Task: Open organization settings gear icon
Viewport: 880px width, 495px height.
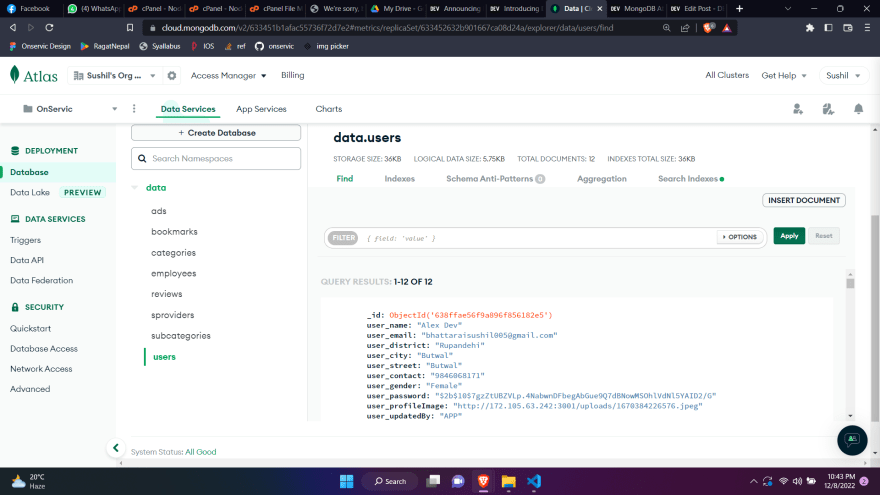Action: (x=172, y=75)
